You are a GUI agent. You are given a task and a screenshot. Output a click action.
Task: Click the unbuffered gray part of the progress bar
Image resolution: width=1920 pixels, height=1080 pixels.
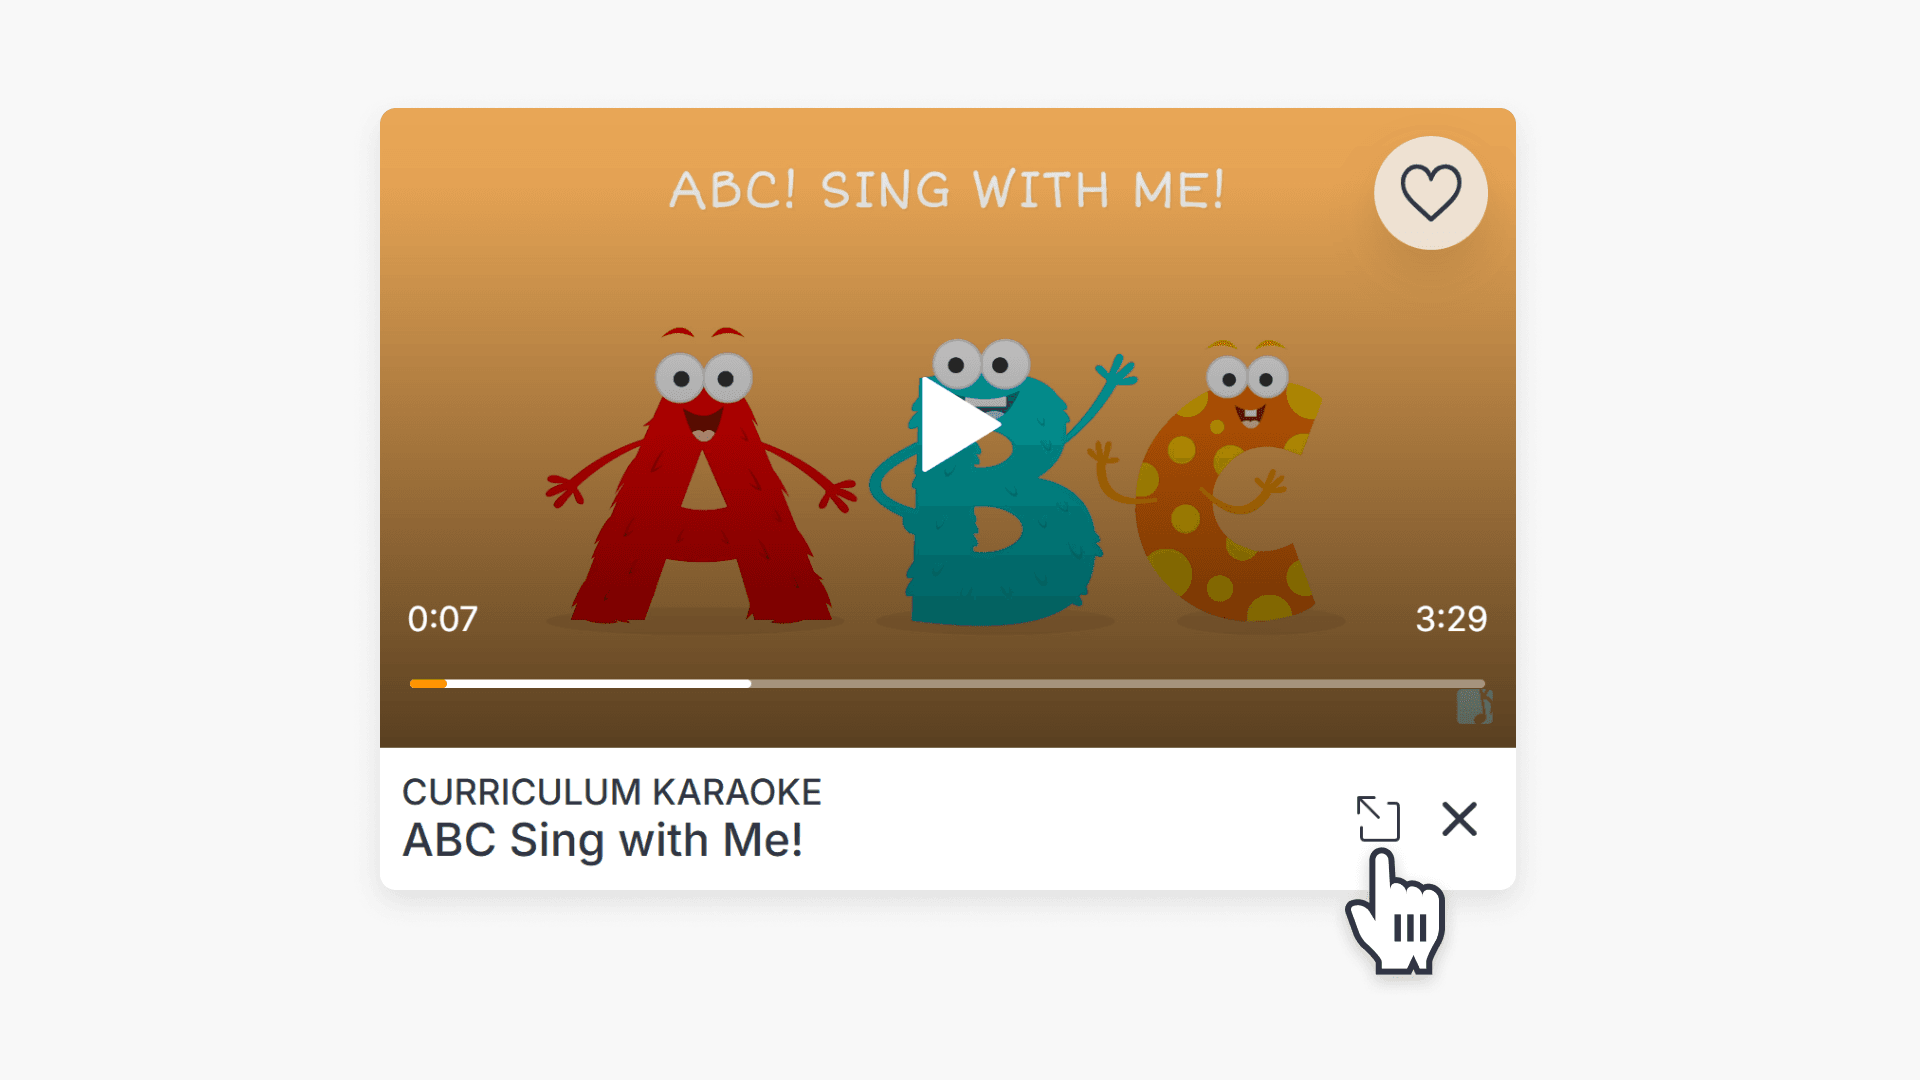point(1118,684)
